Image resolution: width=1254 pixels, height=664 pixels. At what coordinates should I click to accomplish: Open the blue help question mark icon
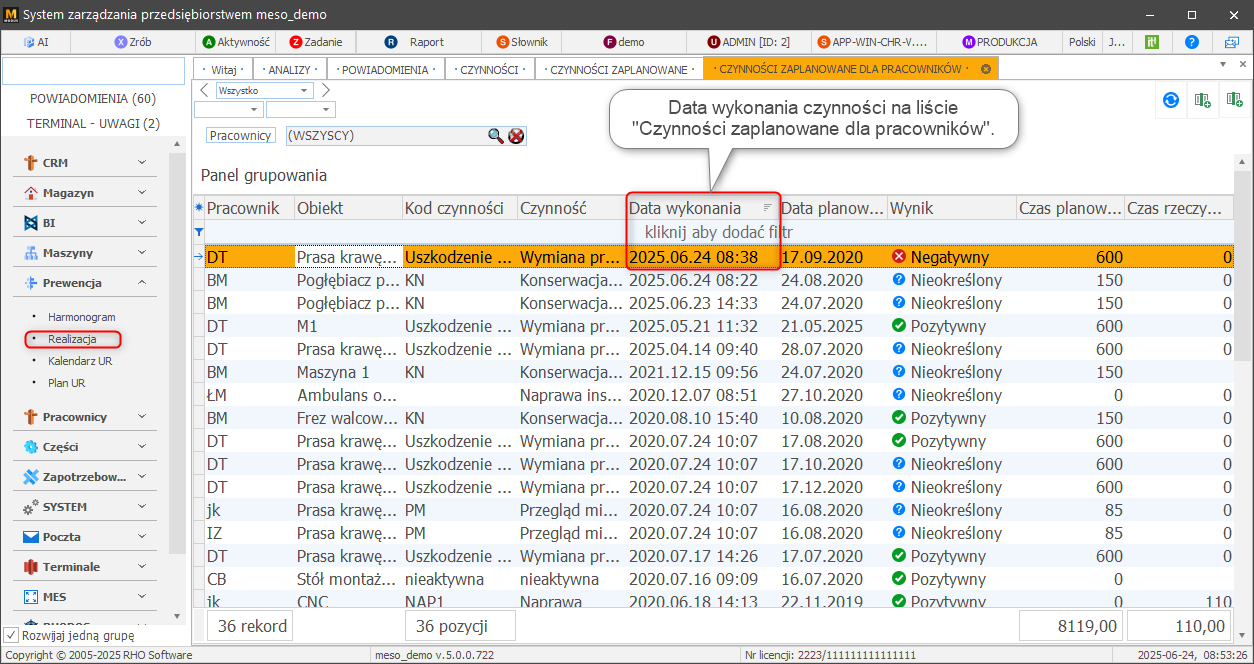coord(1191,42)
